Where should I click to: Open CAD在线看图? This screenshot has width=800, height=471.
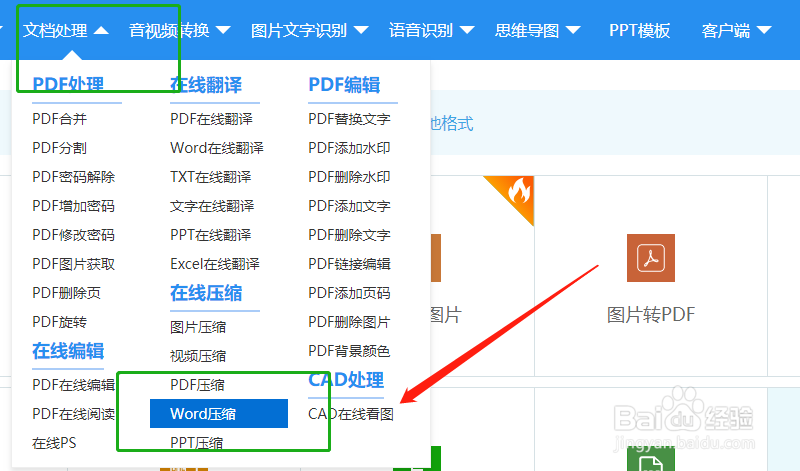tap(351, 414)
